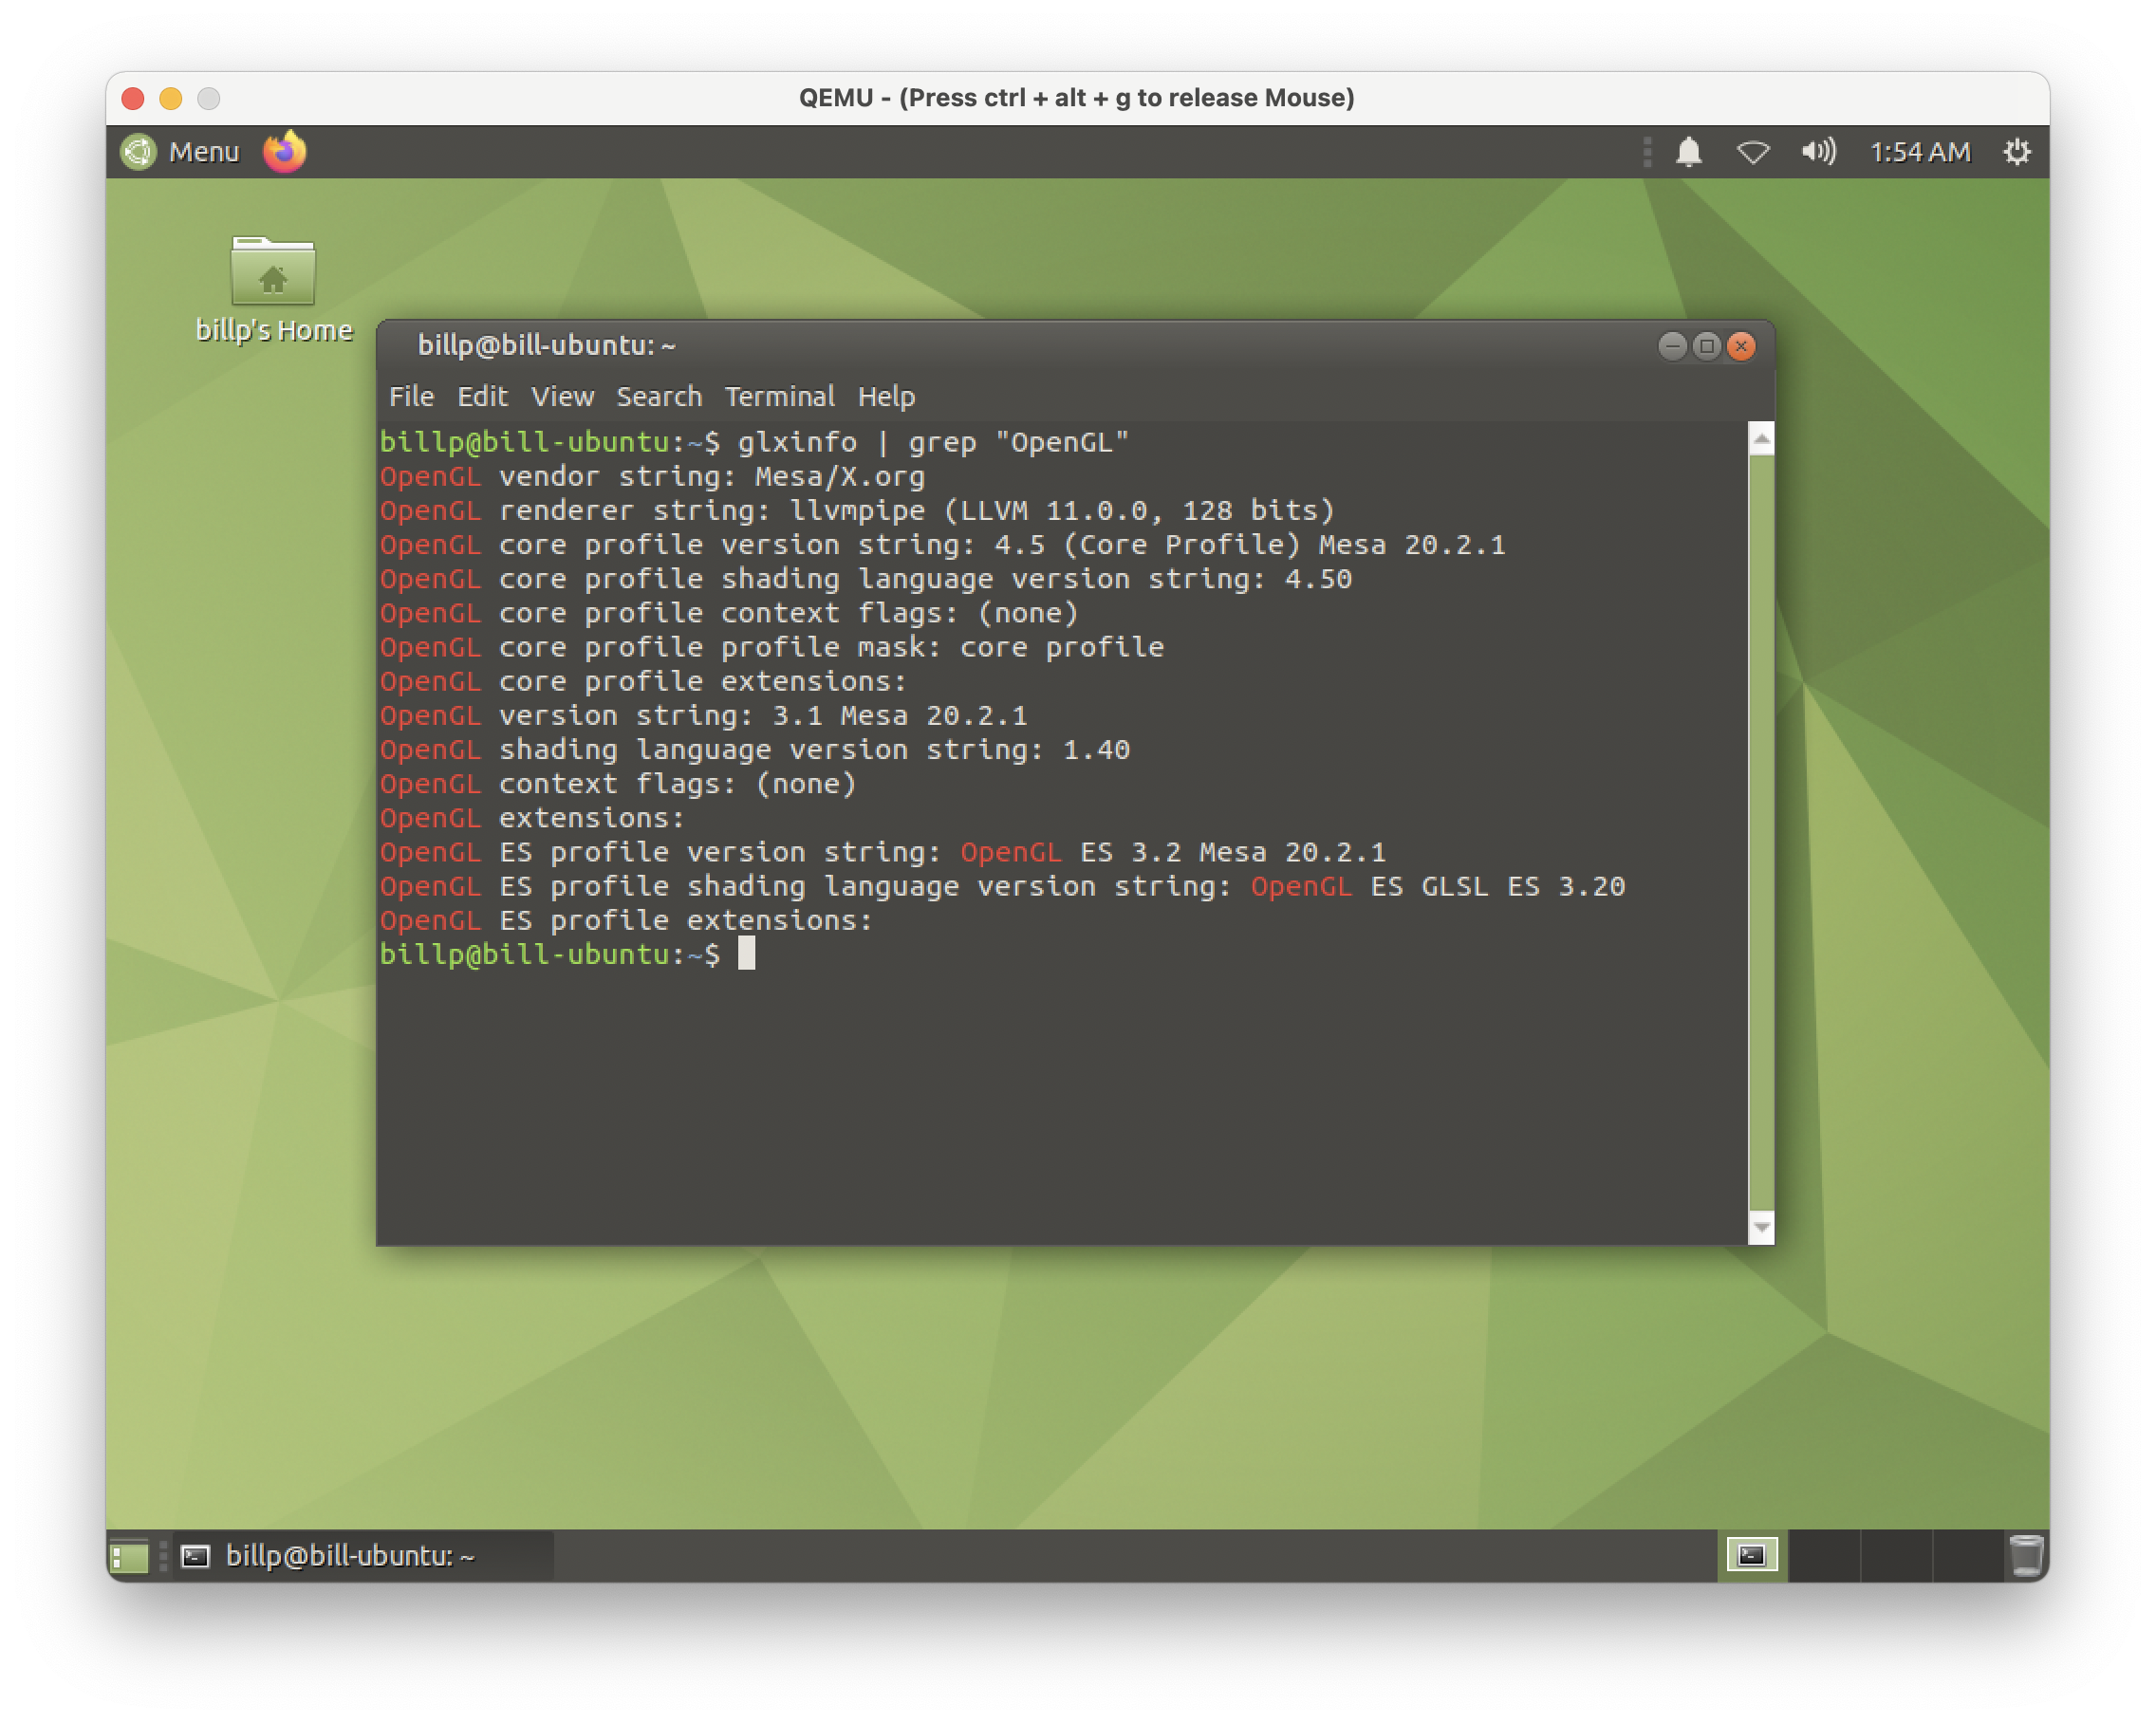Open the Terminal menu item

point(779,397)
